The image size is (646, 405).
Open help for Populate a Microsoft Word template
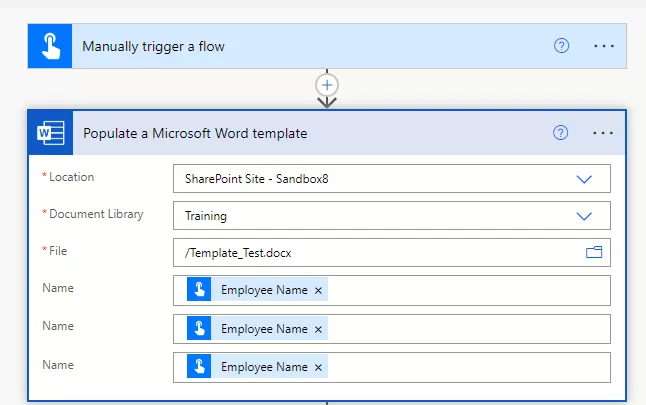click(561, 133)
